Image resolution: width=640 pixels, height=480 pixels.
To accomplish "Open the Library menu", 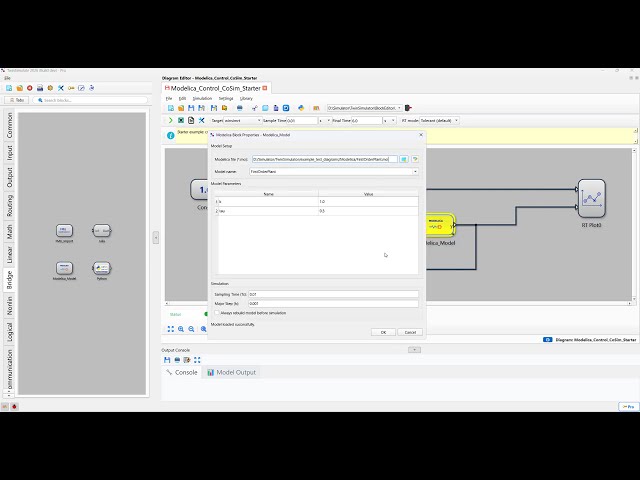I will [246, 98].
